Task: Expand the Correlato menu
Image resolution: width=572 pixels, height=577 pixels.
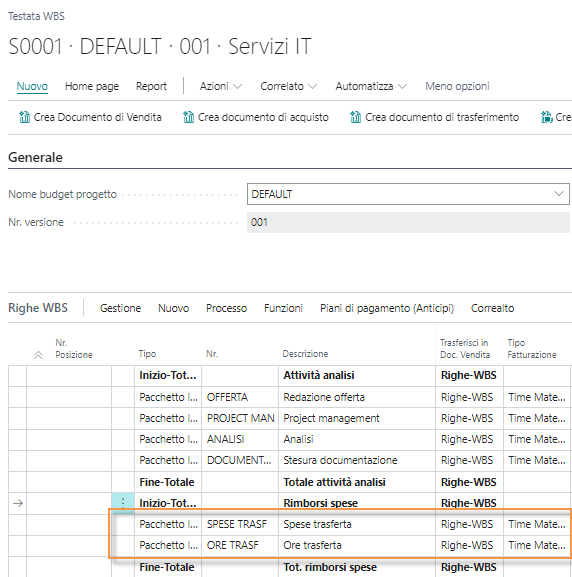Action: point(289,86)
